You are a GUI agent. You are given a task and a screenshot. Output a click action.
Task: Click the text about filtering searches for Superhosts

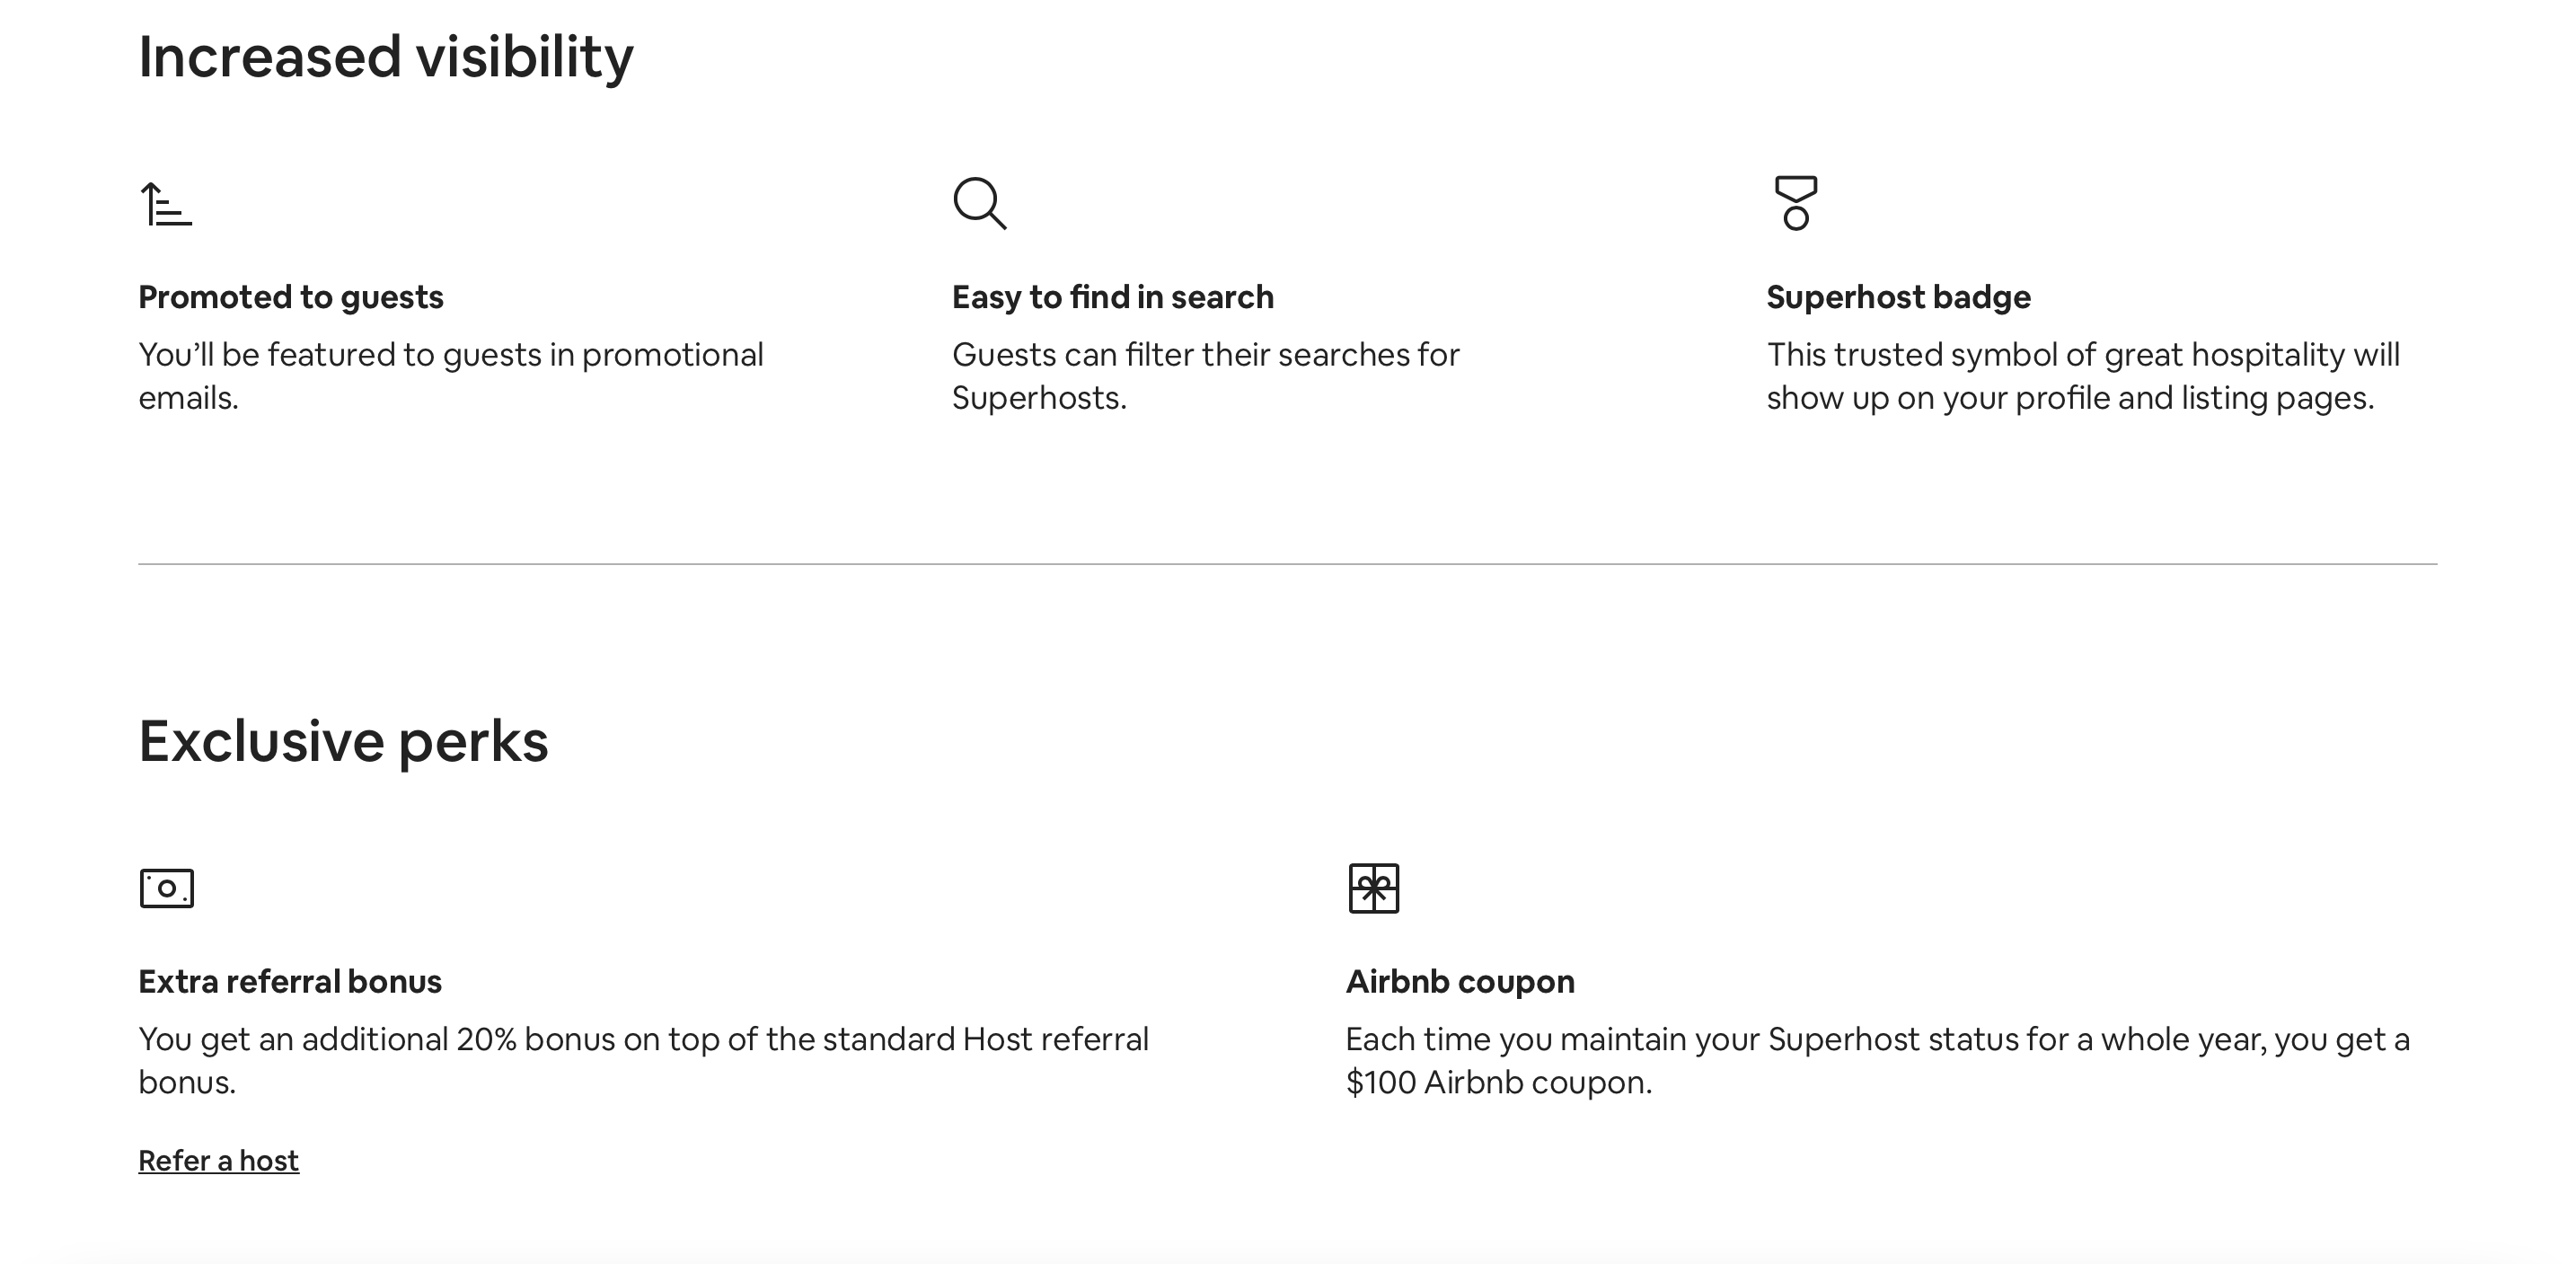pos(1205,375)
